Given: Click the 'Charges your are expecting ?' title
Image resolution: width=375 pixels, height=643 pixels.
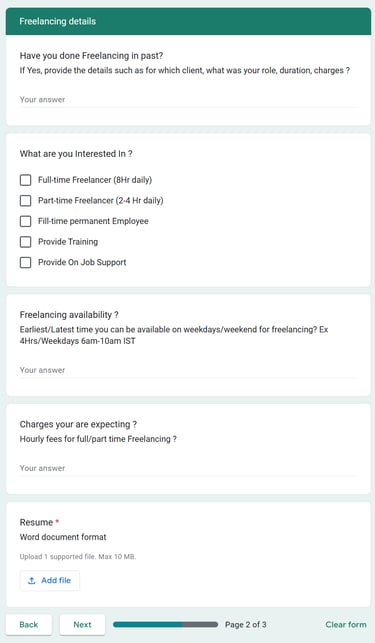Looking at the screenshot, I should tap(78, 424).
